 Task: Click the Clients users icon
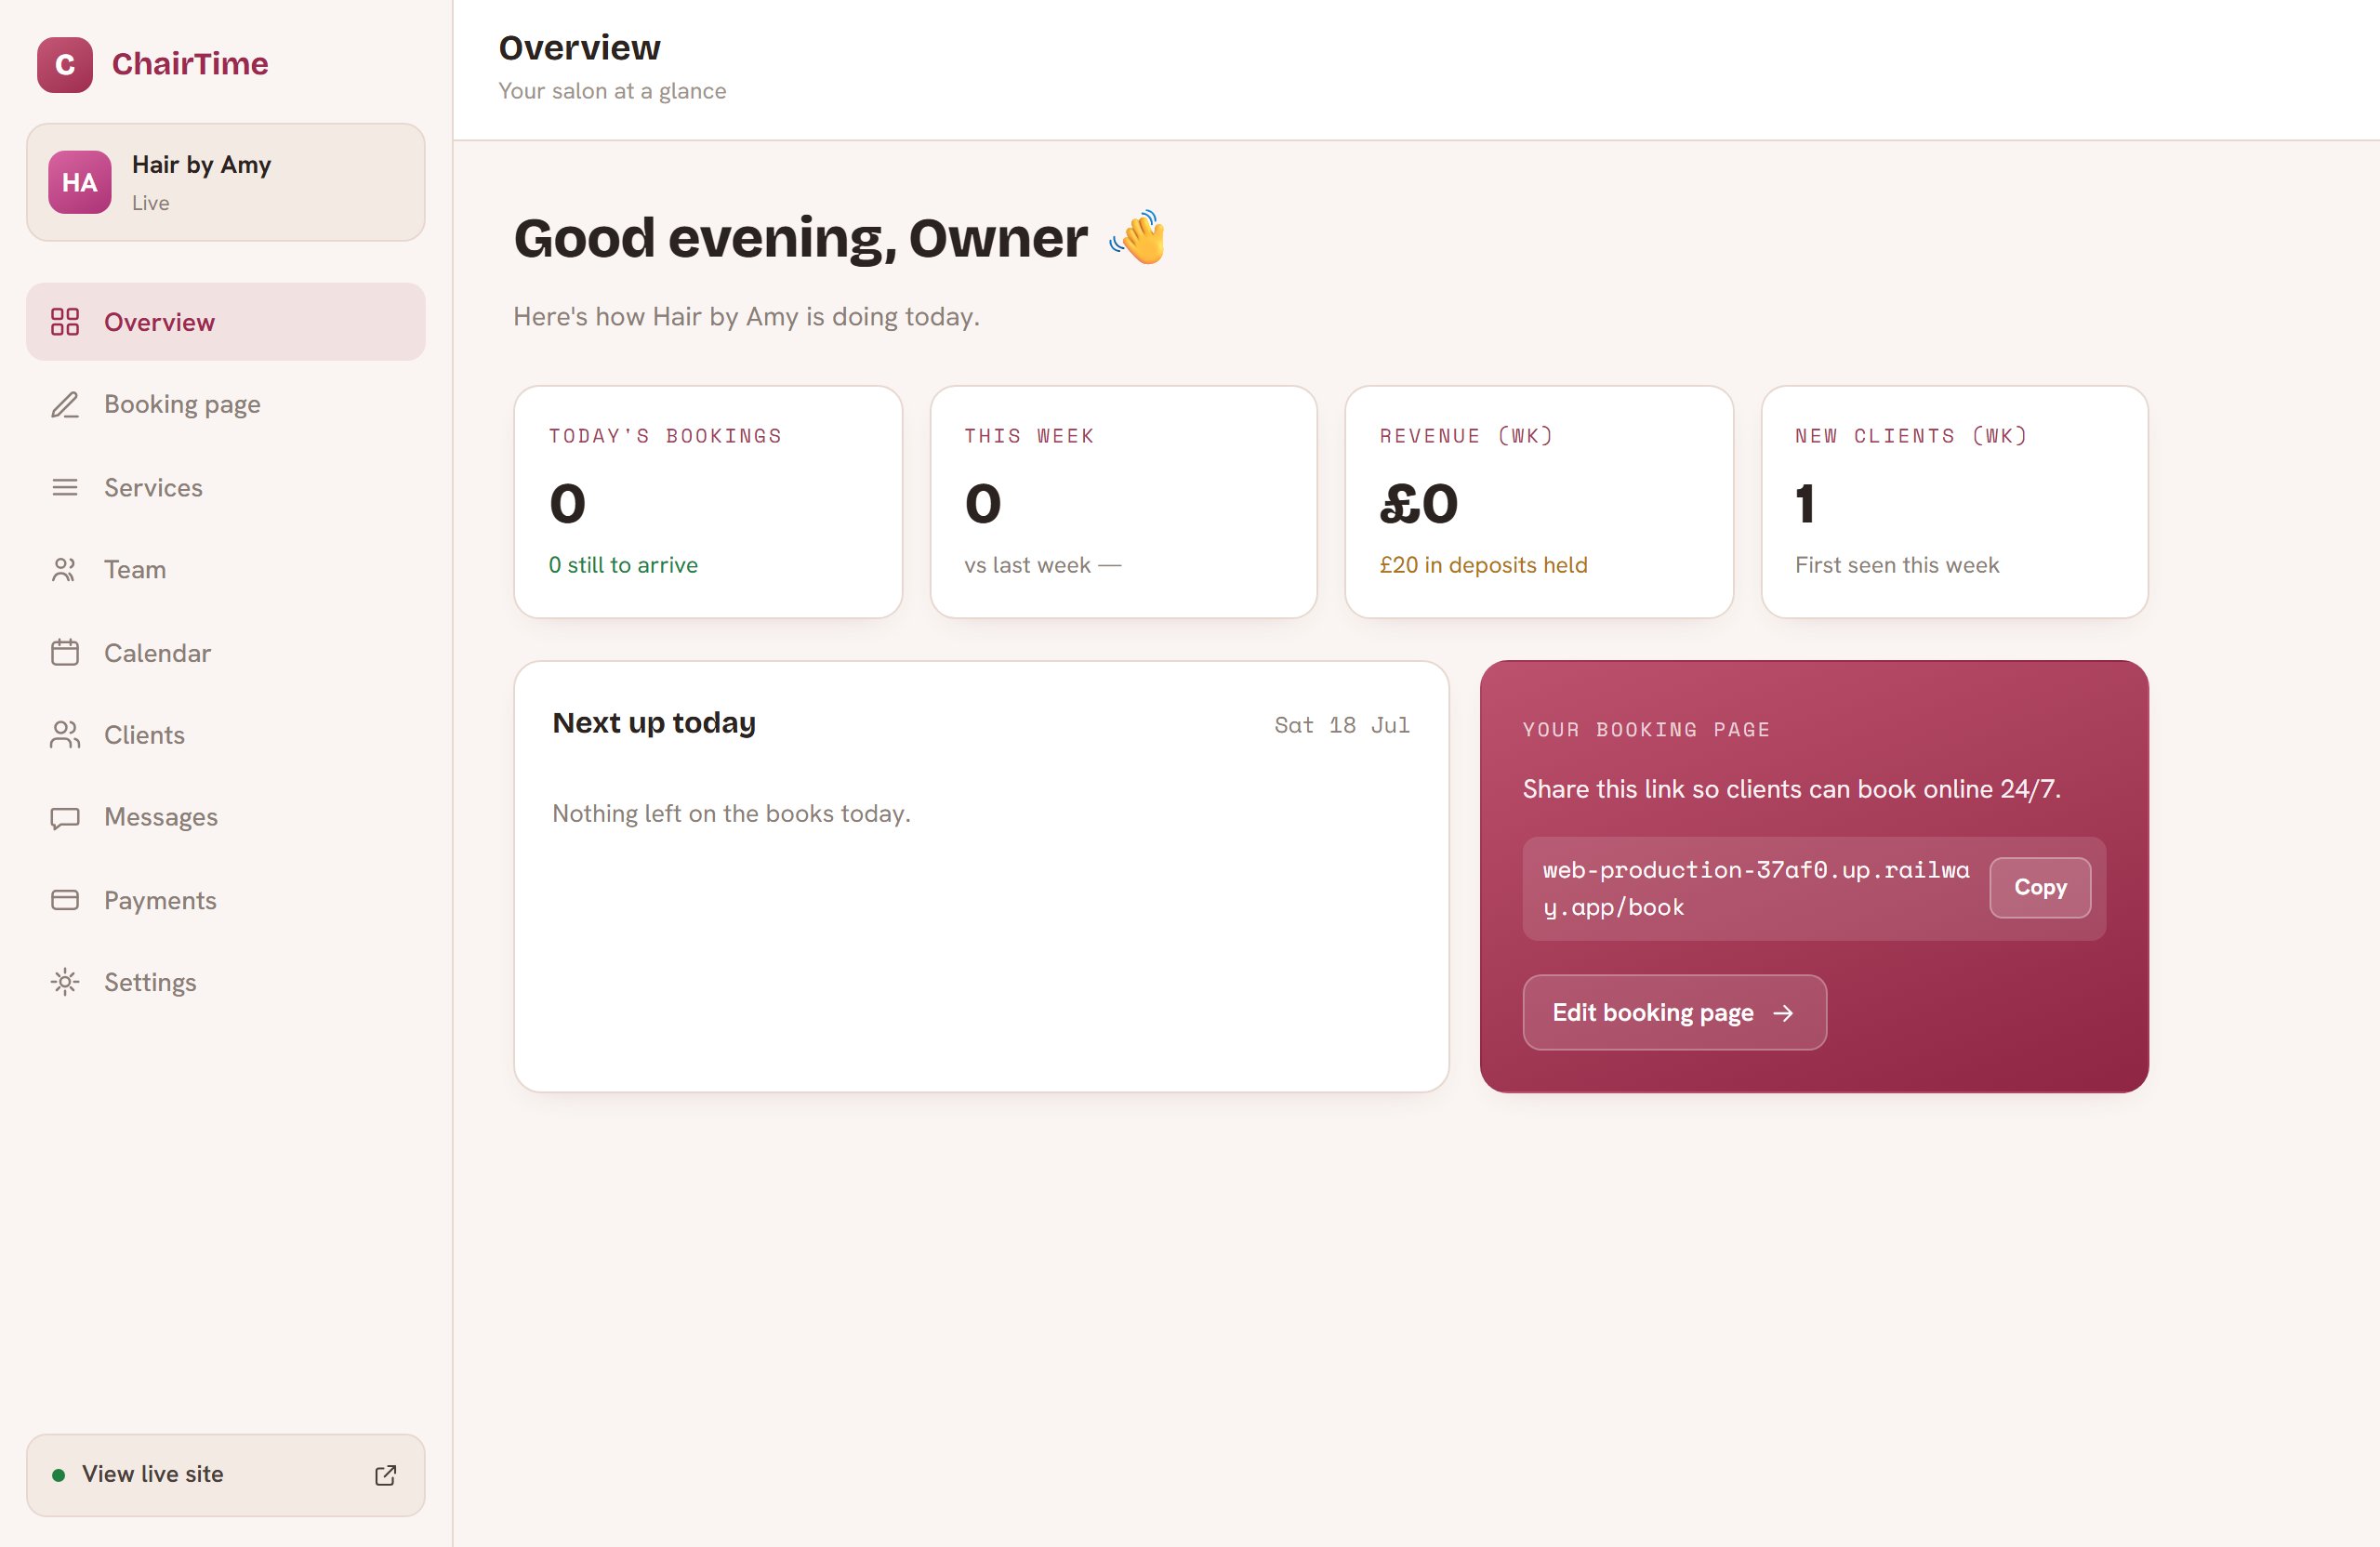tap(65, 735)
